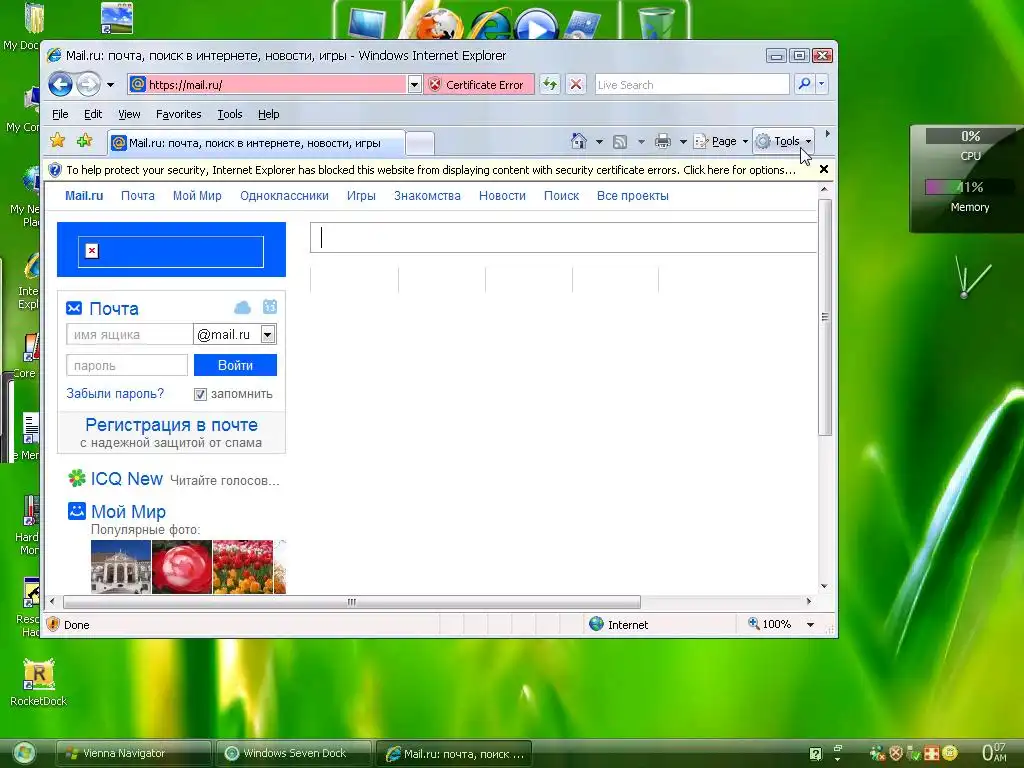Open Регистрация в почте link
1024x768 pixels.
[x=171, y=425]
